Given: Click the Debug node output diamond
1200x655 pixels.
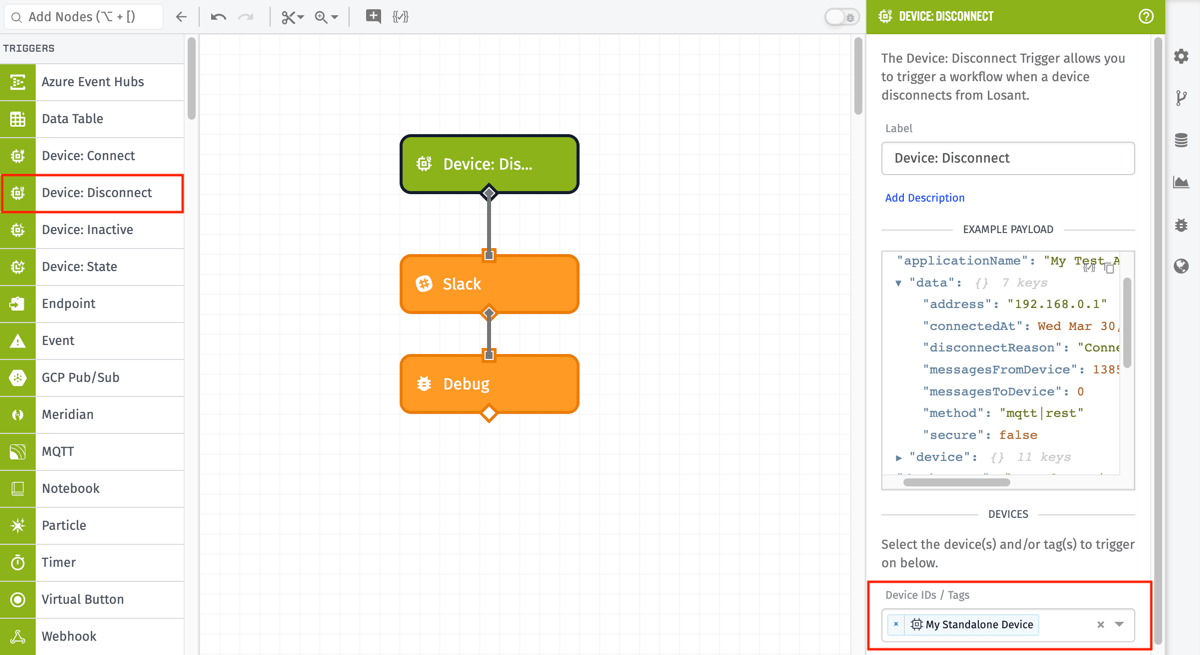Looking at the screenshot, I should 489,412.
